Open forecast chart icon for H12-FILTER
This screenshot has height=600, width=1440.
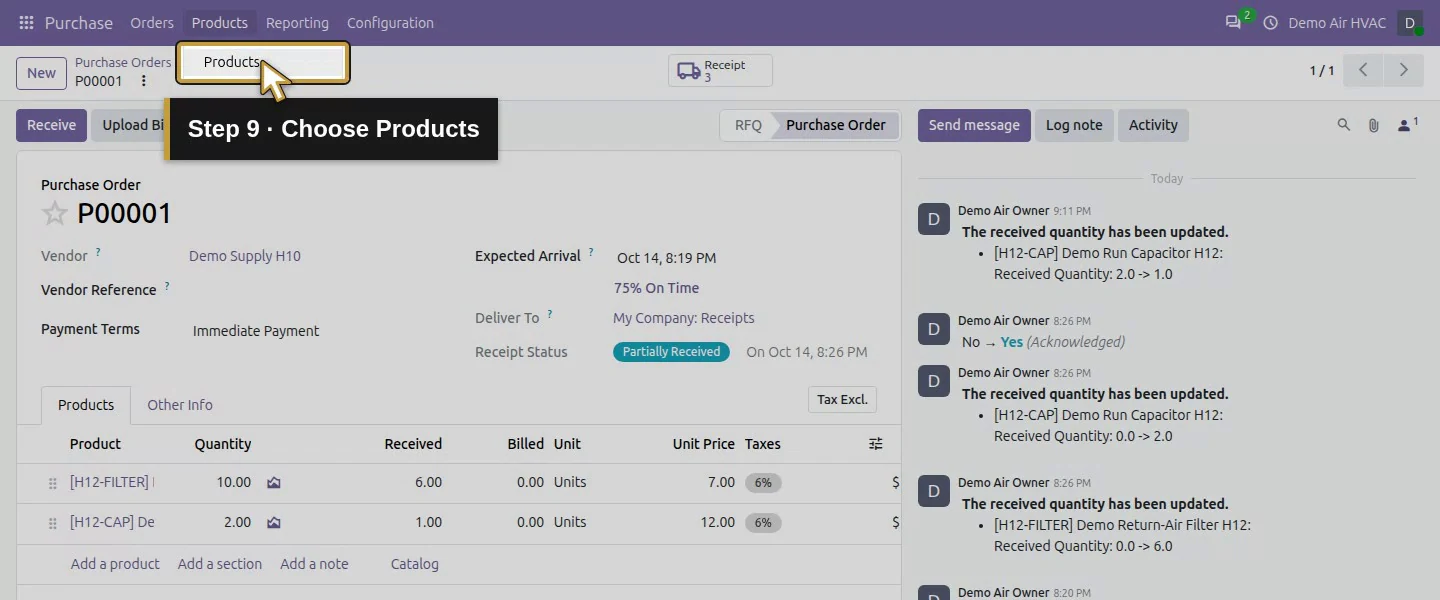(x=274, y=482)
